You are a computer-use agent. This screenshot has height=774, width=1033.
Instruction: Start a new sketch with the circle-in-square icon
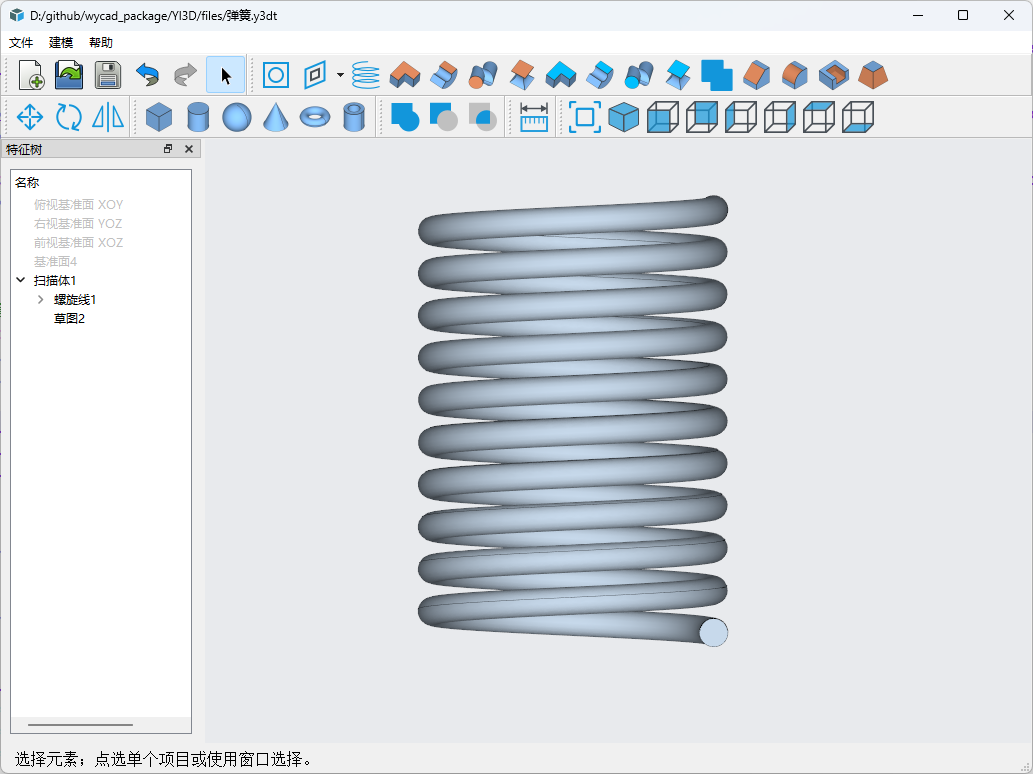[x=276, y=75]
